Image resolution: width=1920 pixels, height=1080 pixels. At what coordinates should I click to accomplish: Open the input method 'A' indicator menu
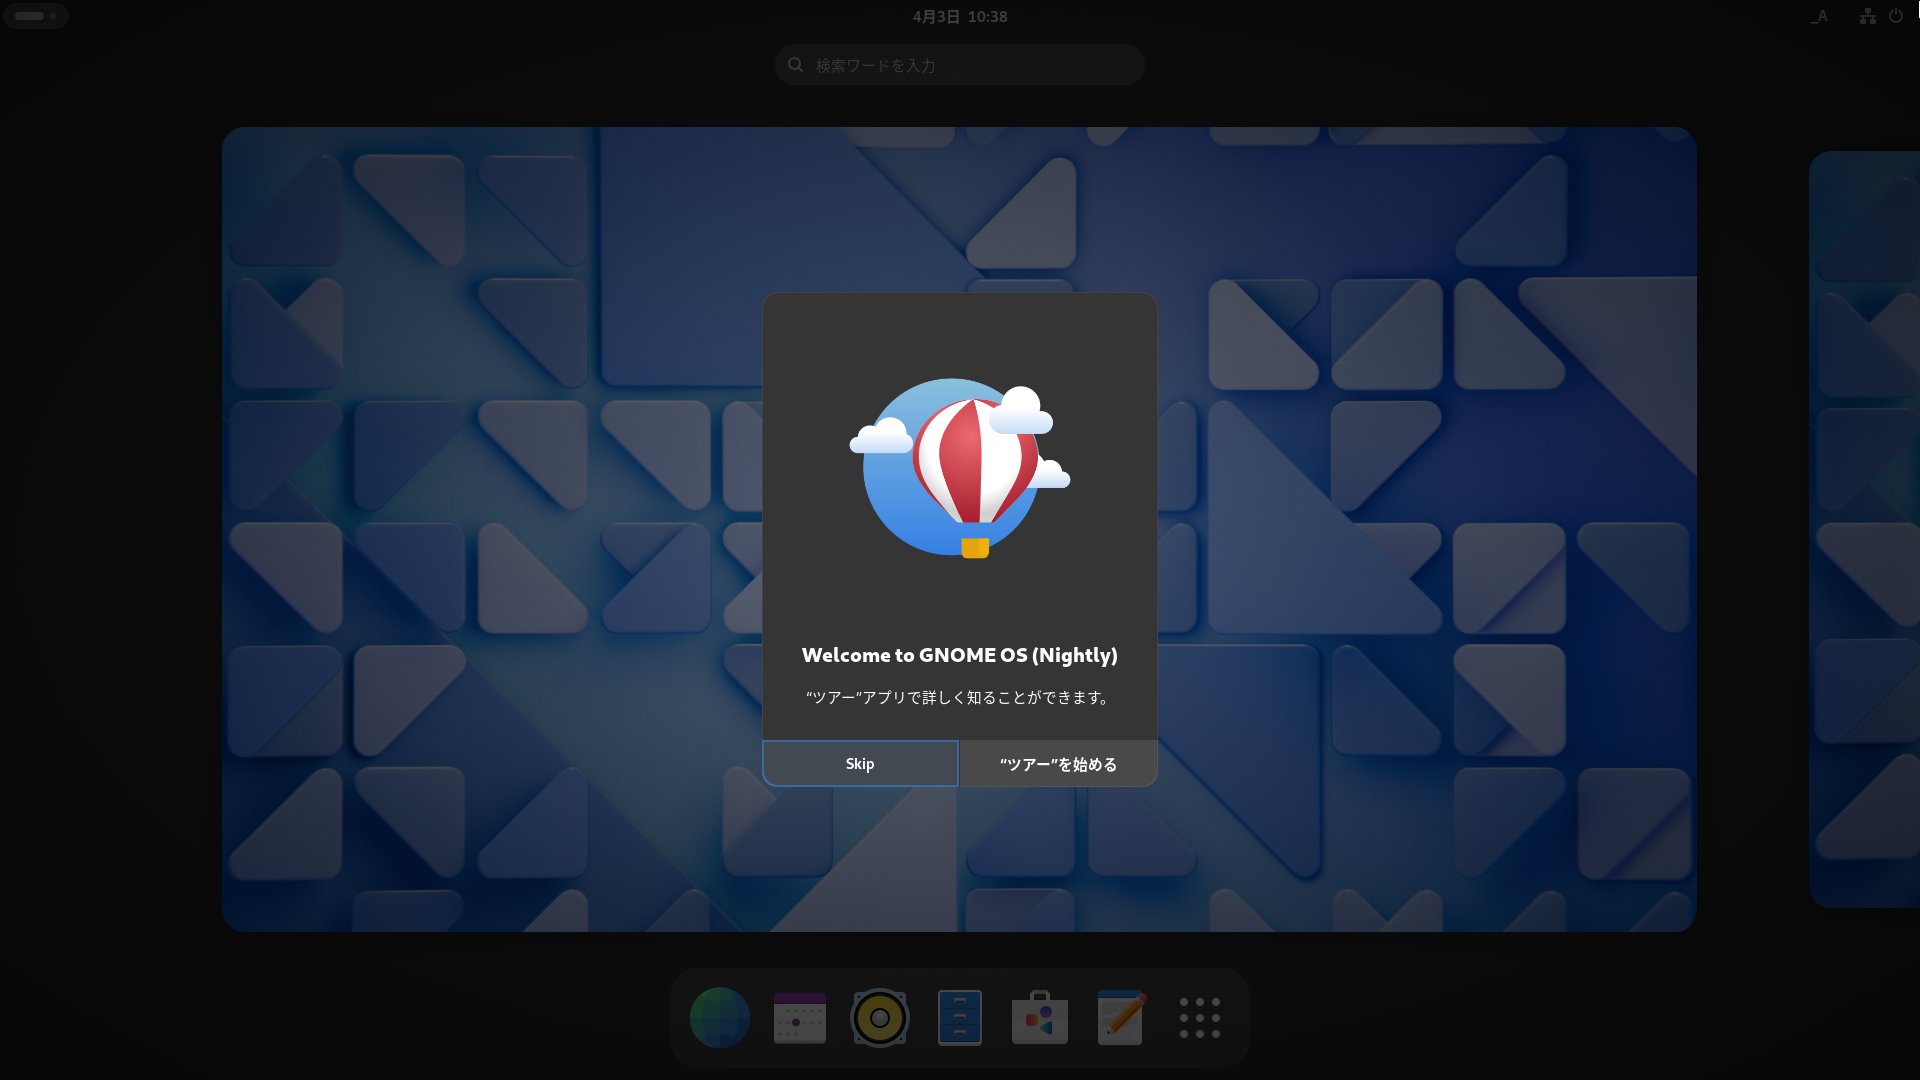pos(1819,16)
